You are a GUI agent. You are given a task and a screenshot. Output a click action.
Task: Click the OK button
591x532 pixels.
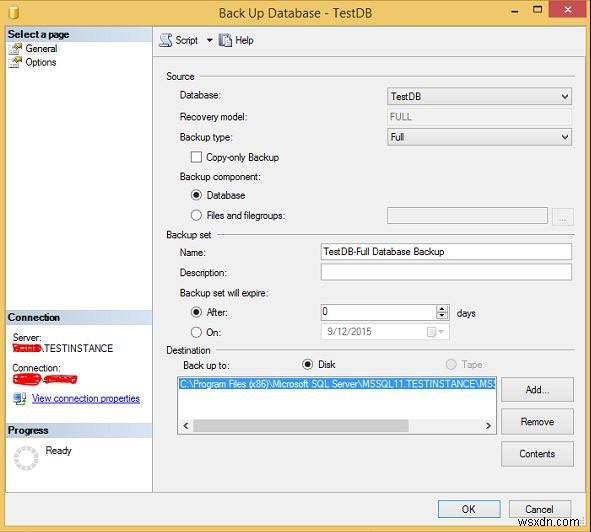(469, 509)
